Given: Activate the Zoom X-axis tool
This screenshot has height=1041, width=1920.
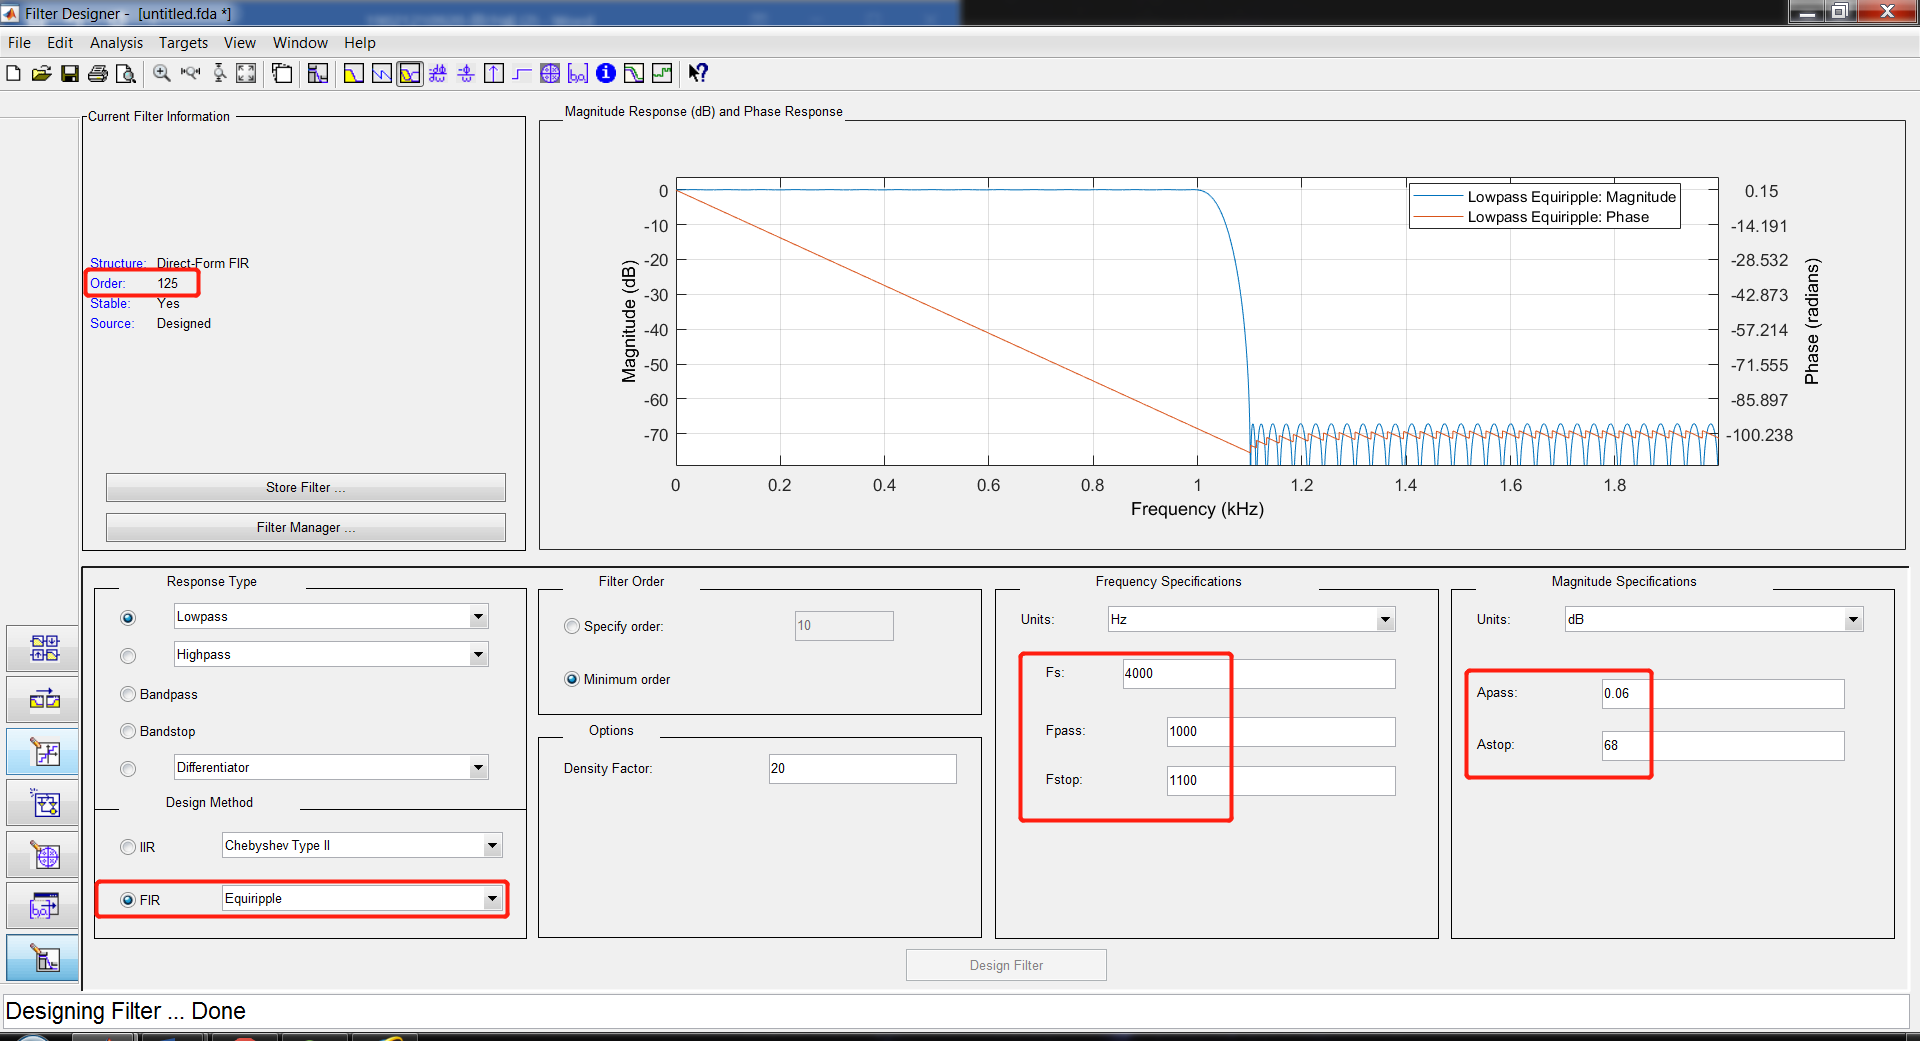Looking at the screenshot, I should click(x=190, y=73).
